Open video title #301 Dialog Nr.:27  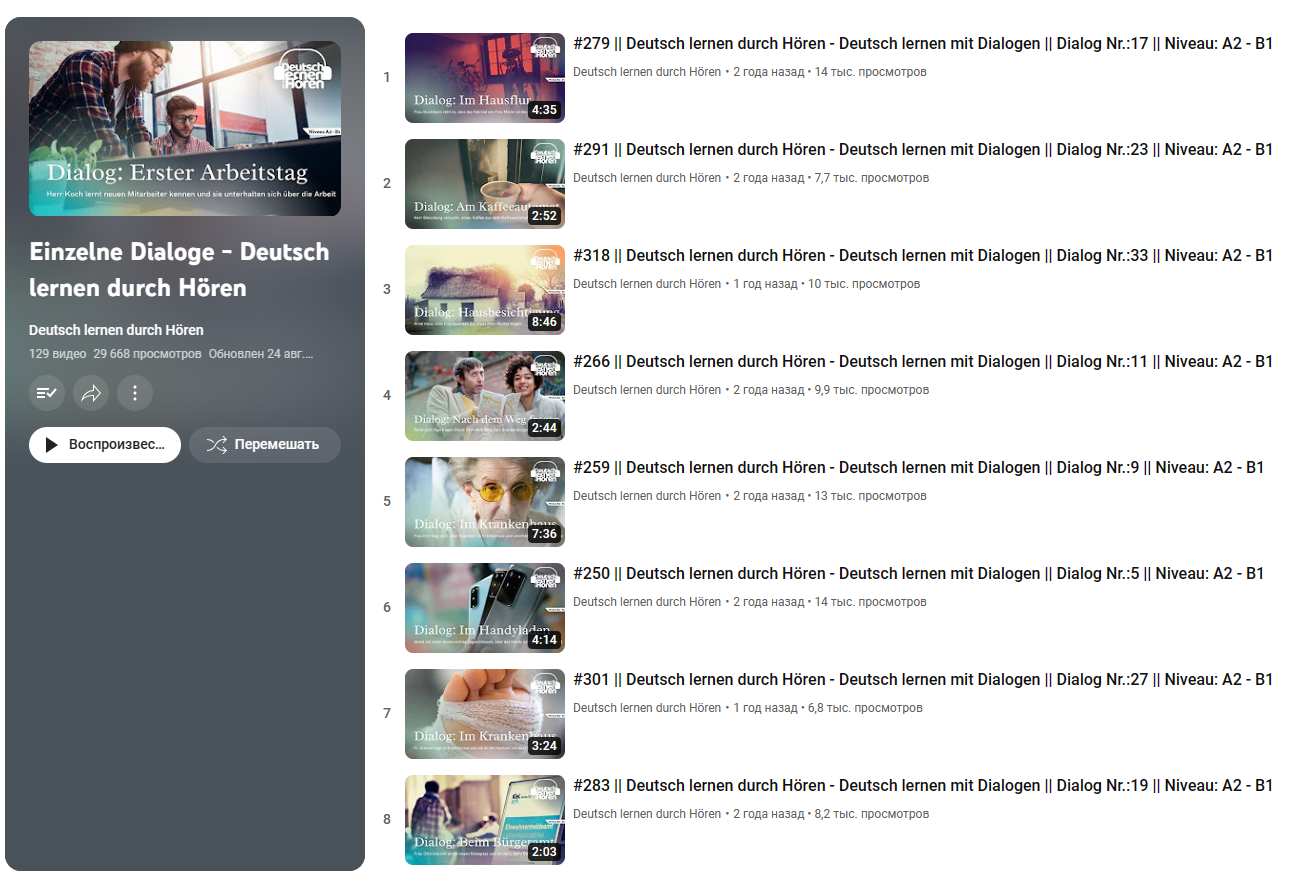click(923, 680)
